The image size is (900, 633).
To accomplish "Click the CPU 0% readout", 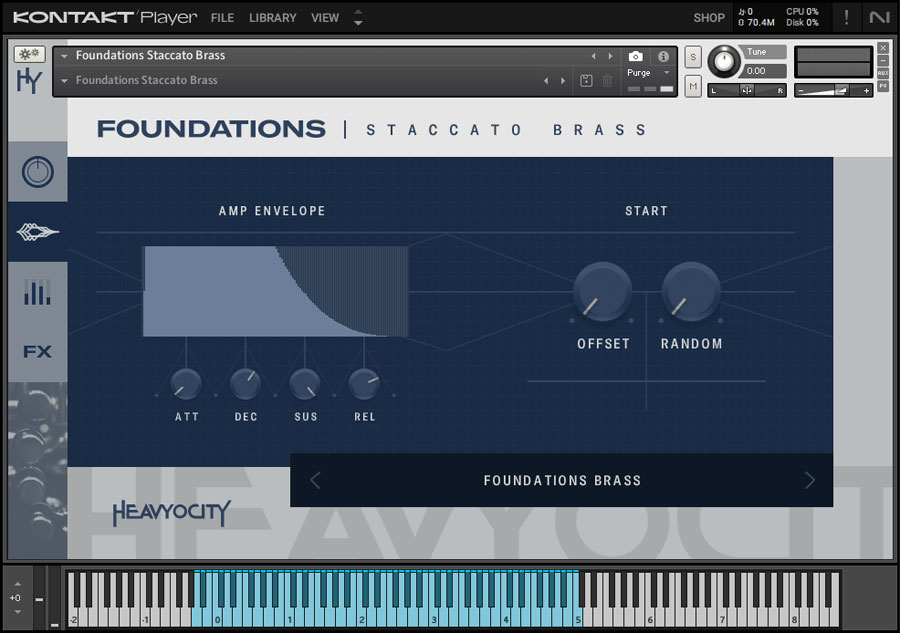I will pos(802,11).
